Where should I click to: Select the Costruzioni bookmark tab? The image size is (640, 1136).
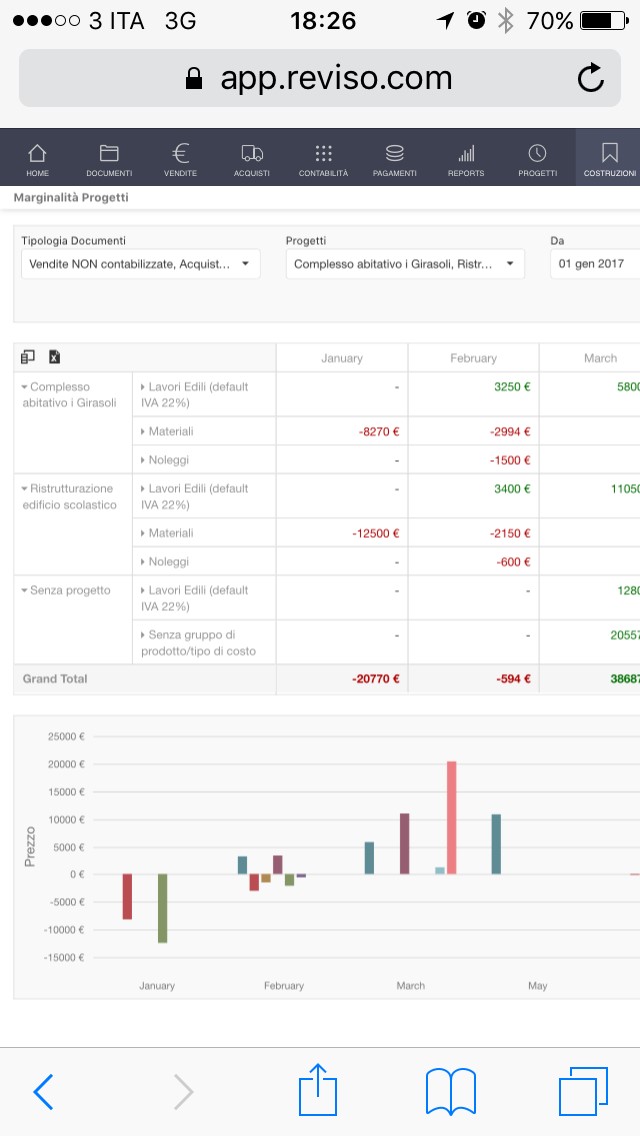(x=609, y=159)
